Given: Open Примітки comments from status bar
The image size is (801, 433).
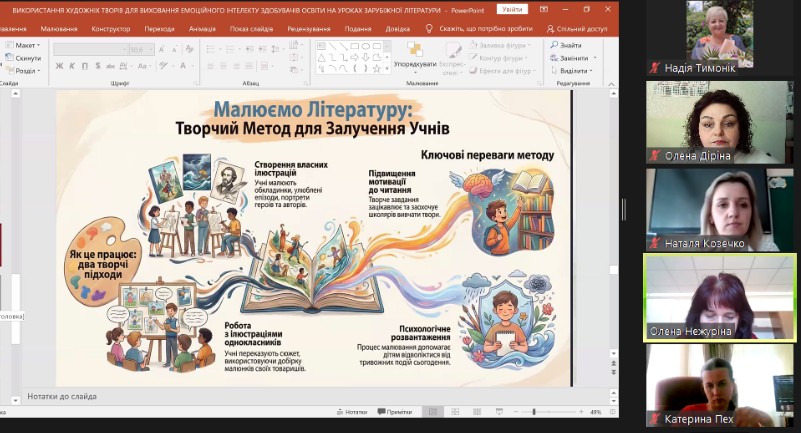Looking at the screenshot, I should (395, 412).
